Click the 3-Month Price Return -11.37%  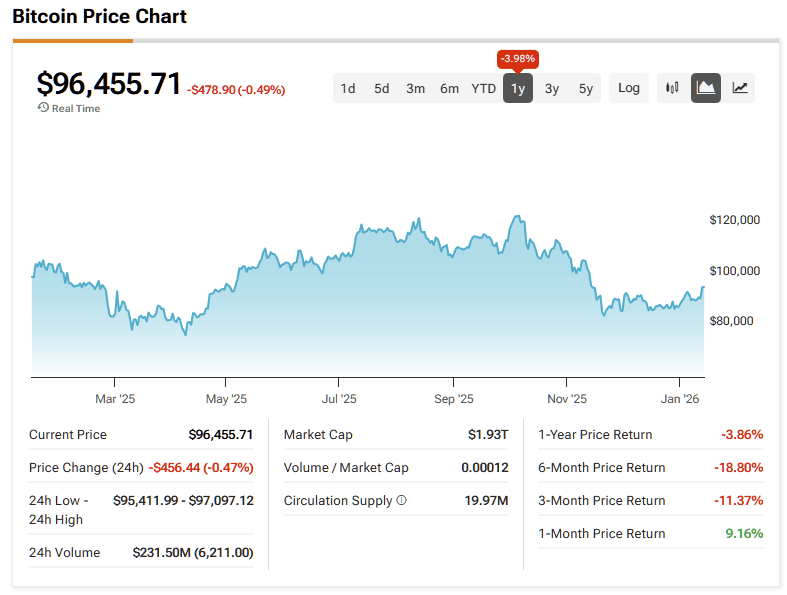pos(738,501)
